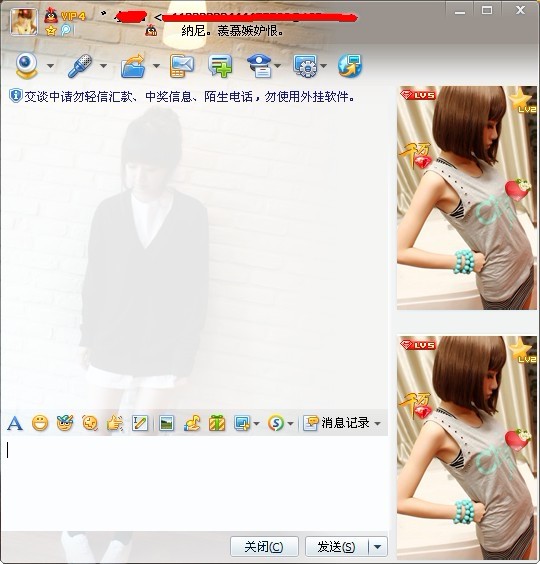Minimize the chat window

point(459,11)
